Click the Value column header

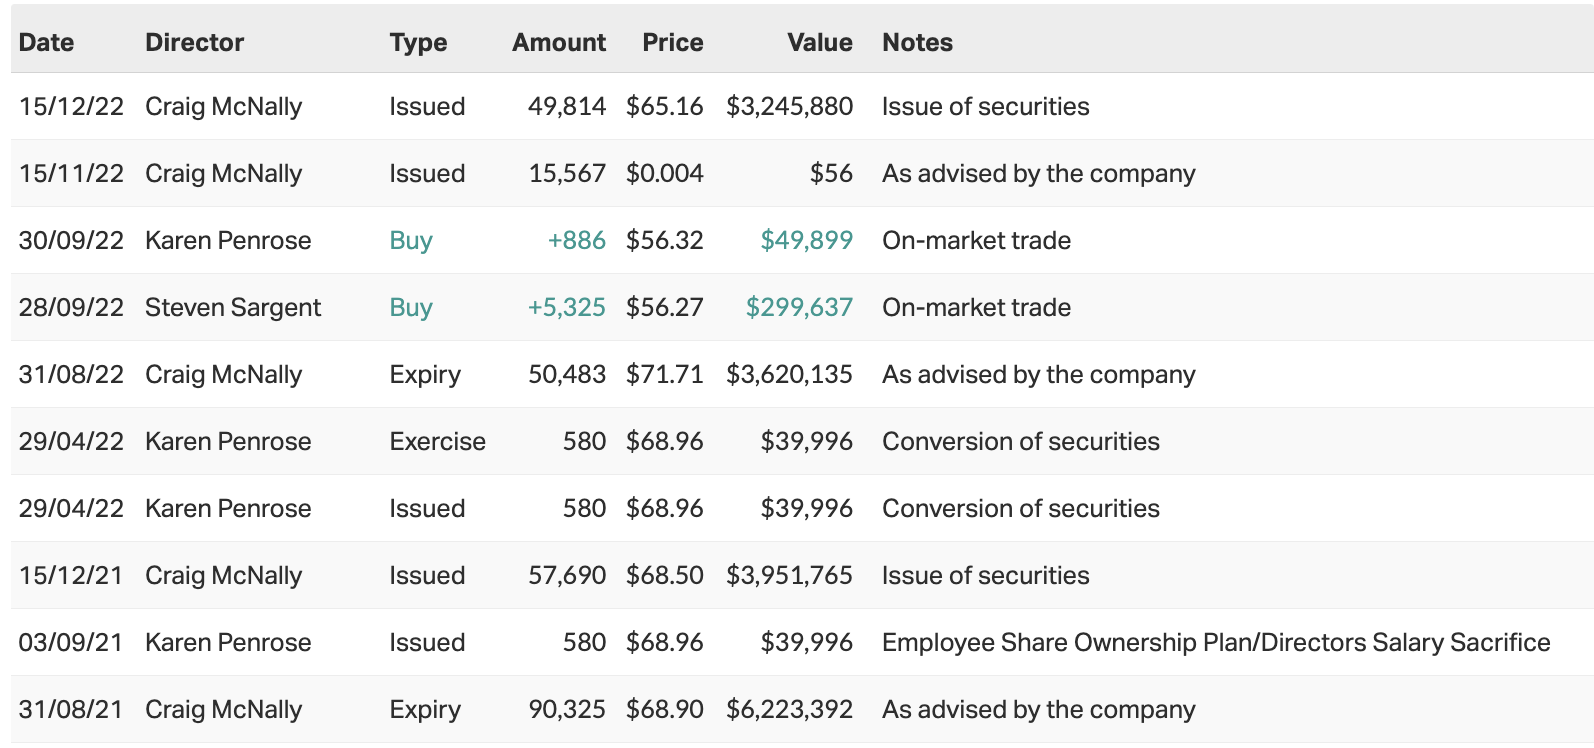coord(819,42)
